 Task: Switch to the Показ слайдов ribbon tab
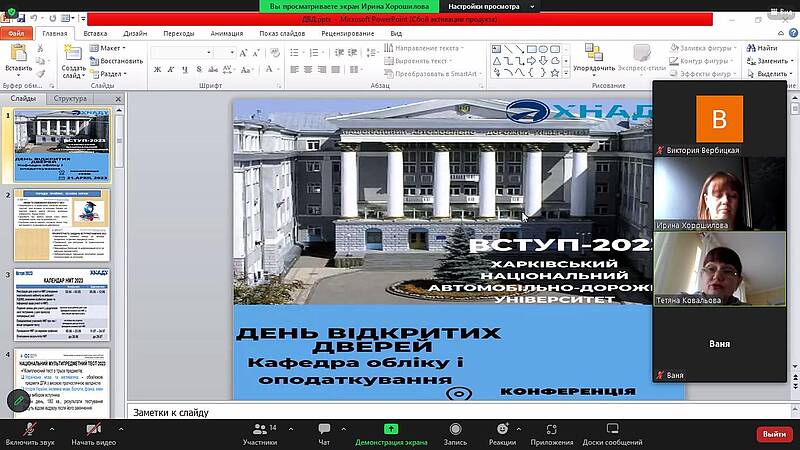[282, 33]
